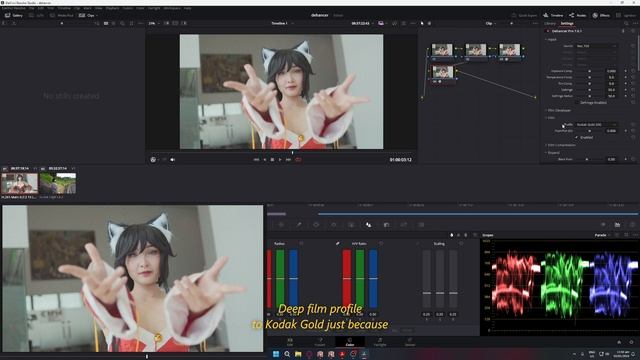Open the Key palette icon
Image resolution: width=640 pixels, height=360 pixels.
[386, 224]
